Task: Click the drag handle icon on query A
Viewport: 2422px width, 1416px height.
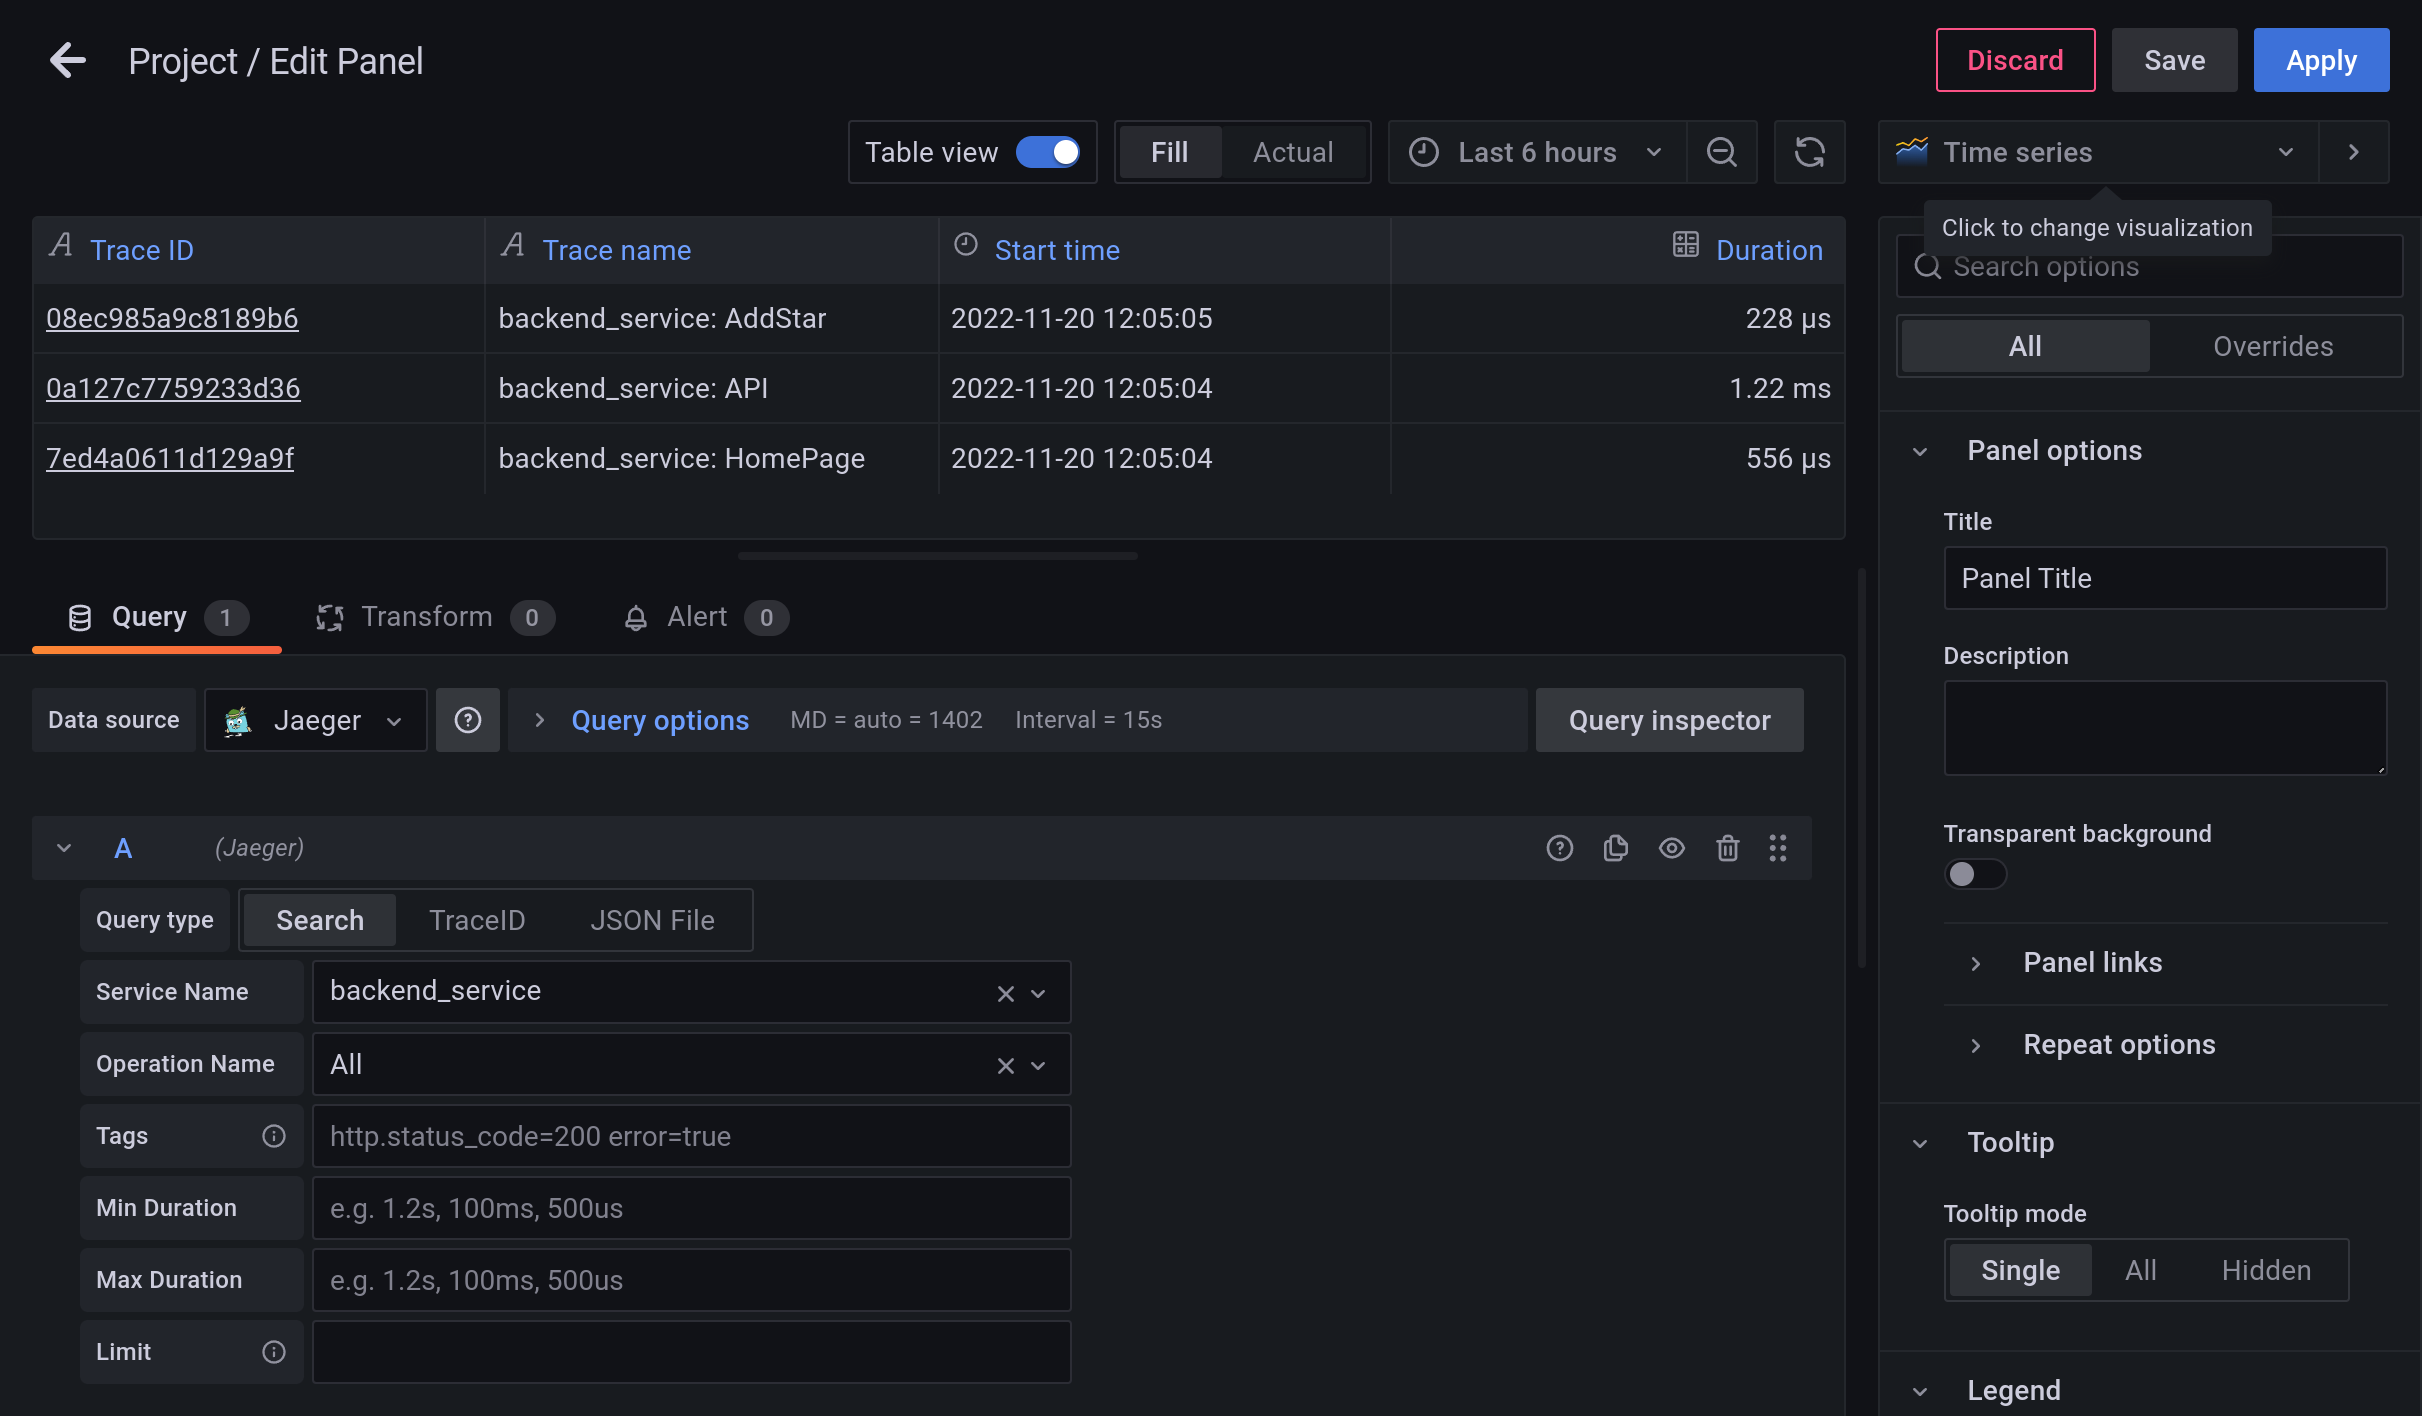Action: click(1777, 848)
